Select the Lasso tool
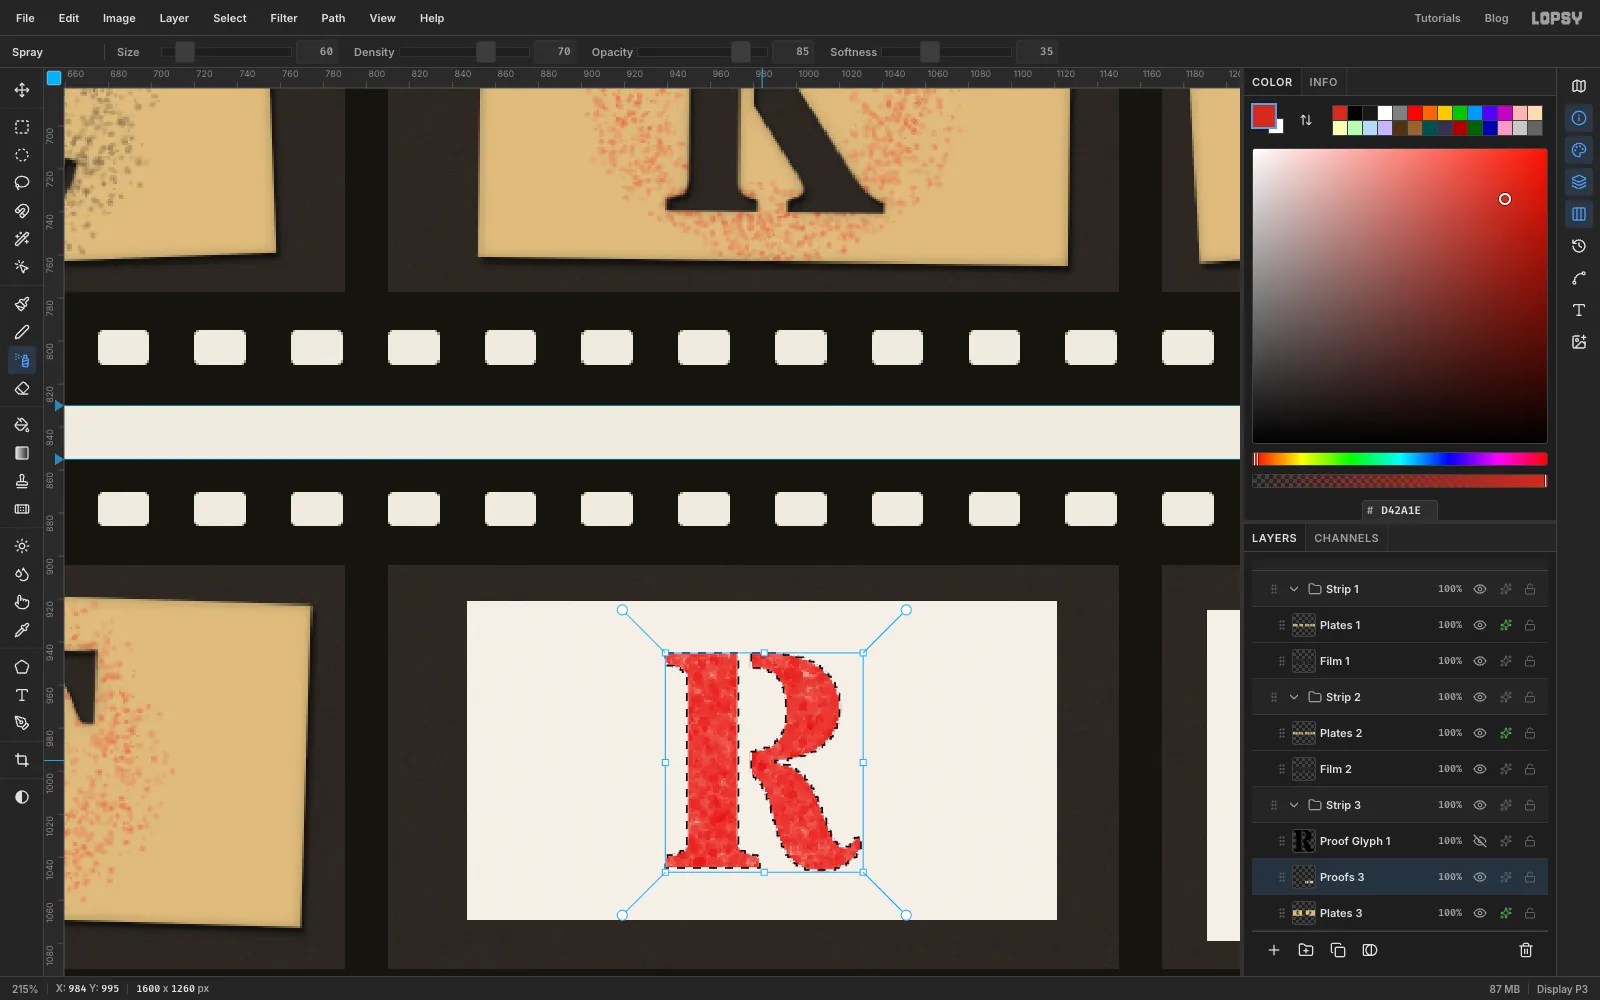 [x=22, y=183]
